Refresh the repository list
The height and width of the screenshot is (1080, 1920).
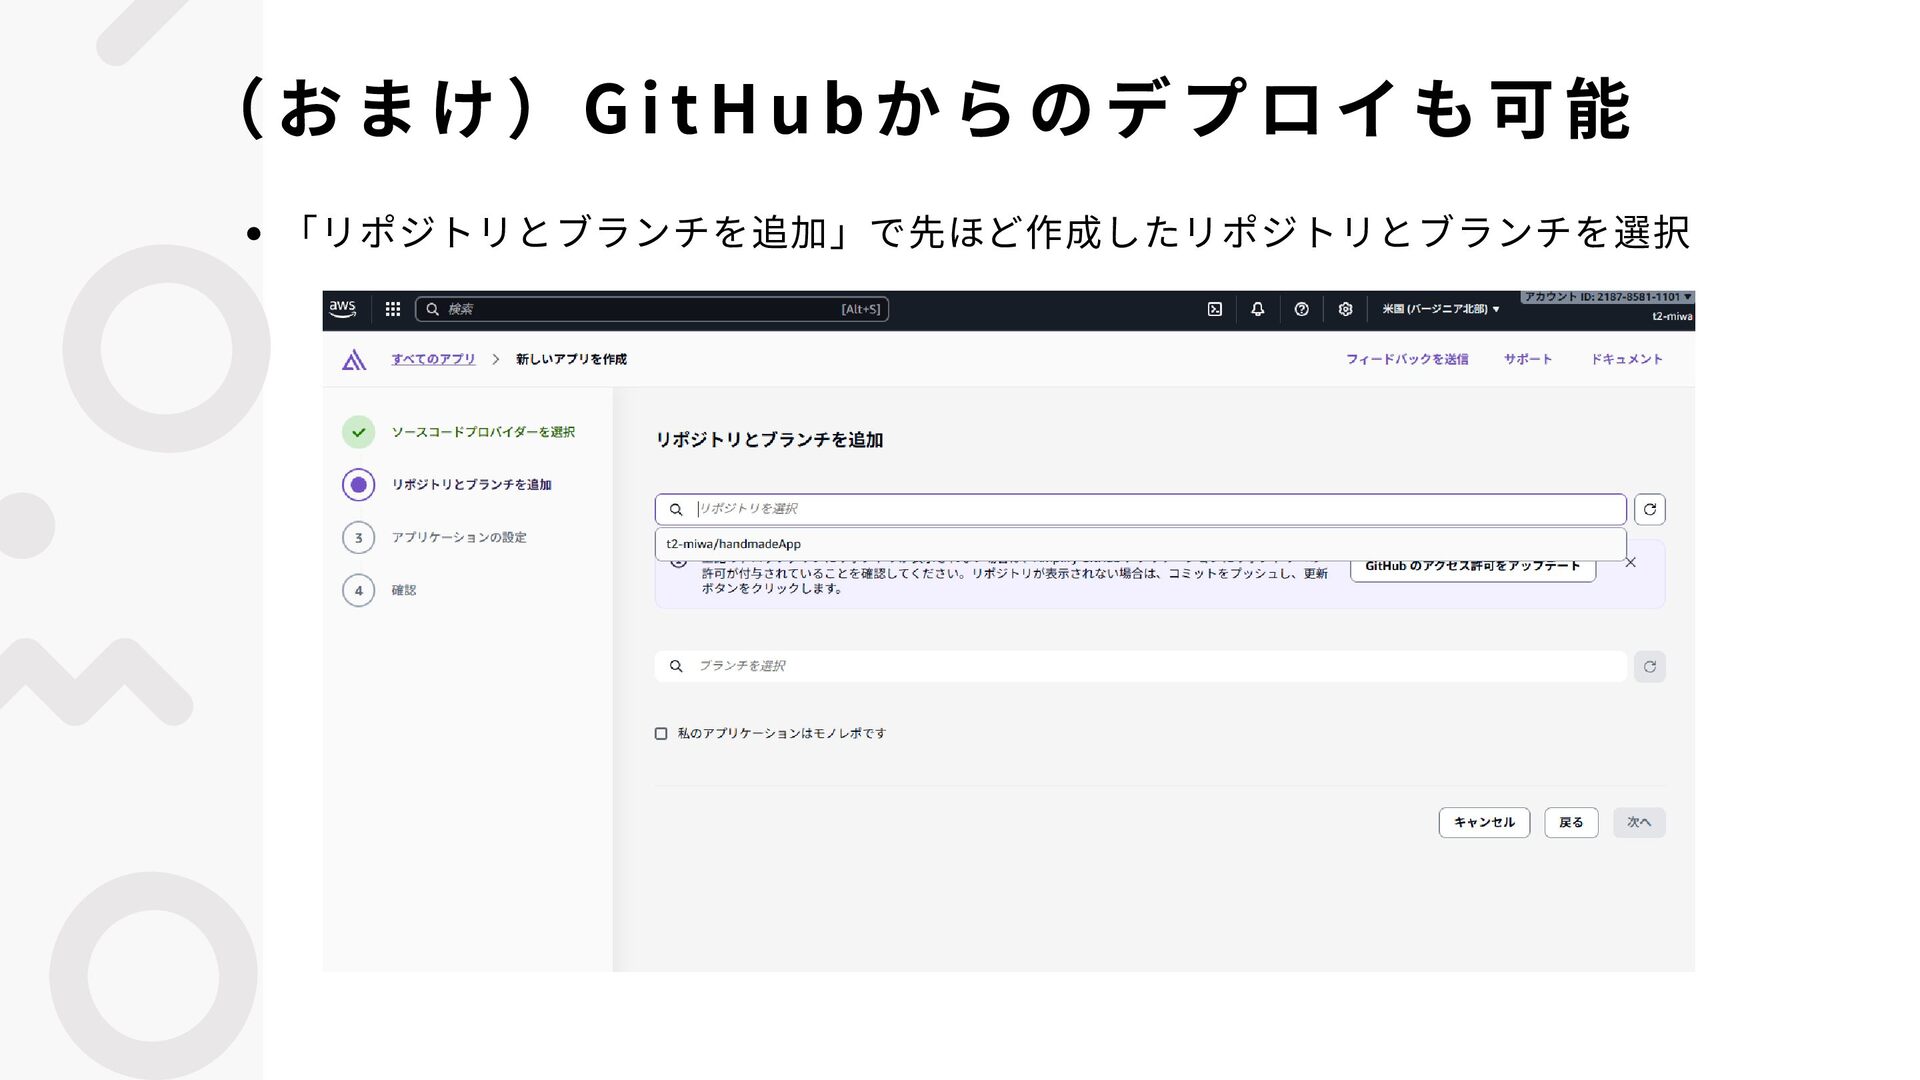tap(1649, 510)
